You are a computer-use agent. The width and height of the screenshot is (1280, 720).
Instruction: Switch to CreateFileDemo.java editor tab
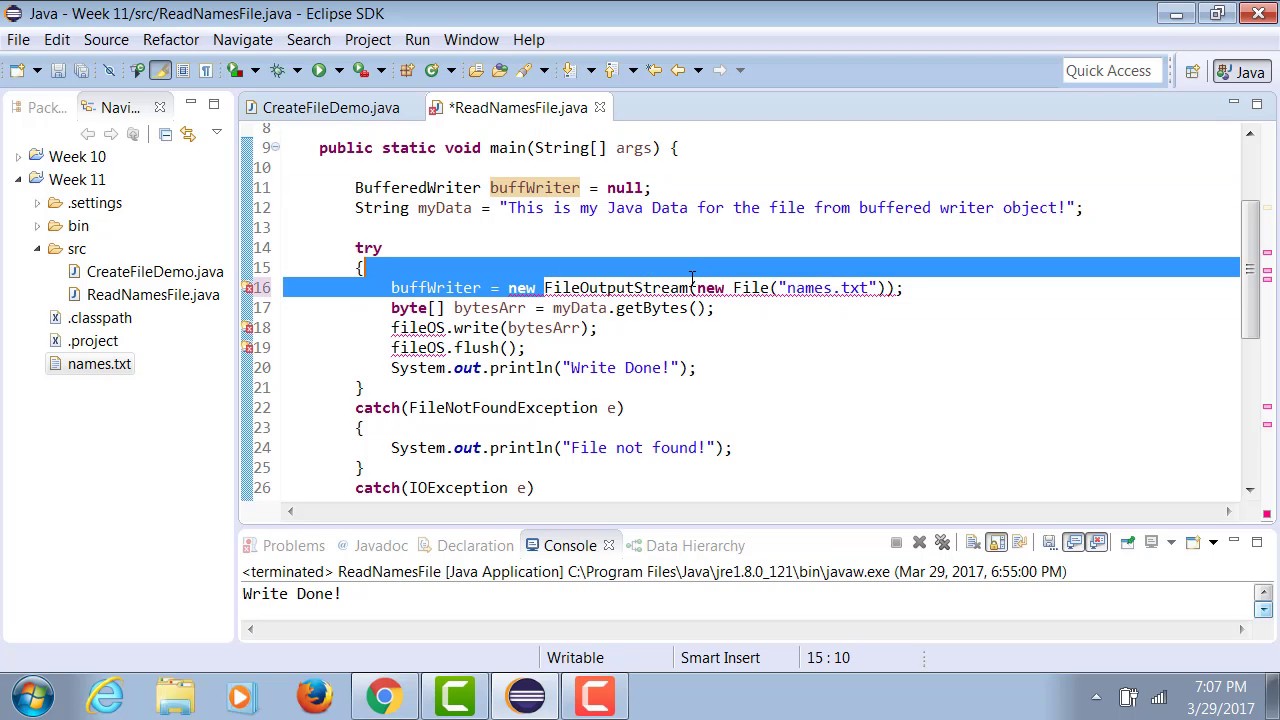pos(330,108)
